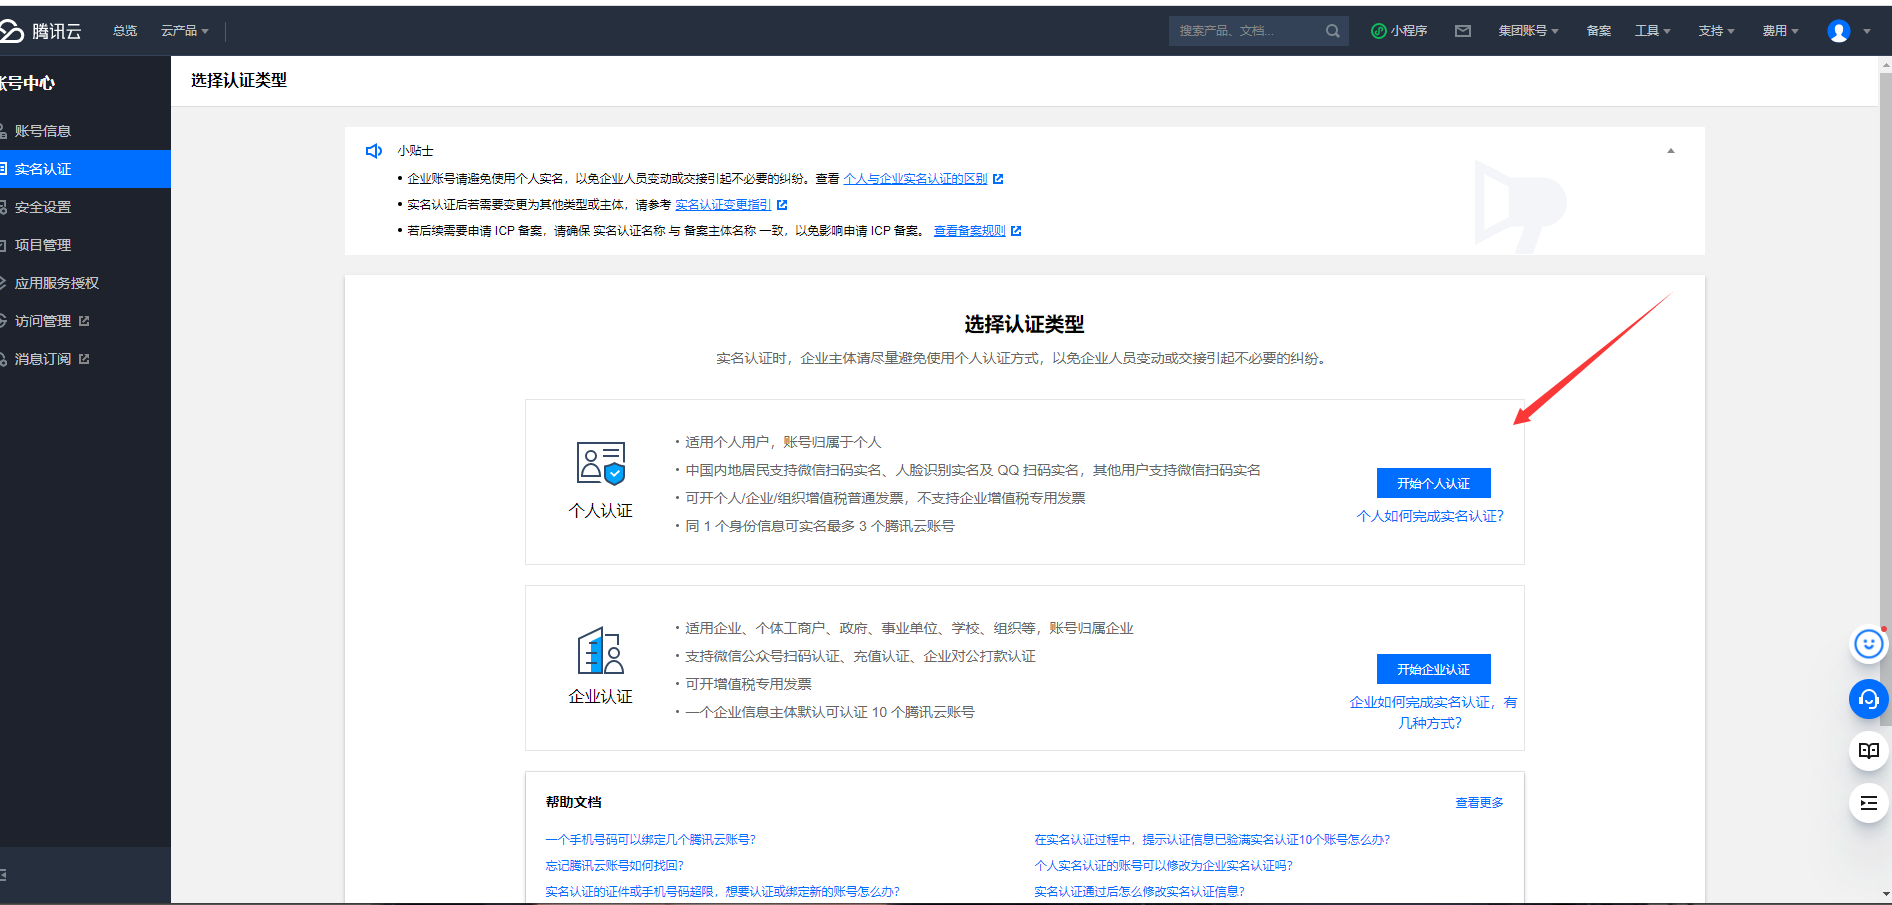Open link 个人与企业实名认证的区别
The width and height of the screenshot is (1892, 905).
pos(915,179)
